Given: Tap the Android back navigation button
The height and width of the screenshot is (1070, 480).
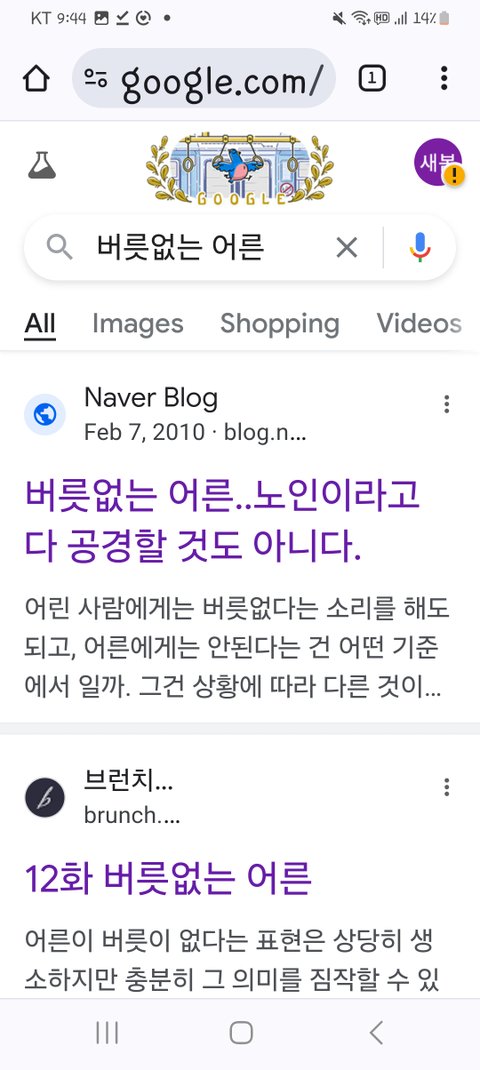Looking at the screenshot, I should [x=376, y=1032].
